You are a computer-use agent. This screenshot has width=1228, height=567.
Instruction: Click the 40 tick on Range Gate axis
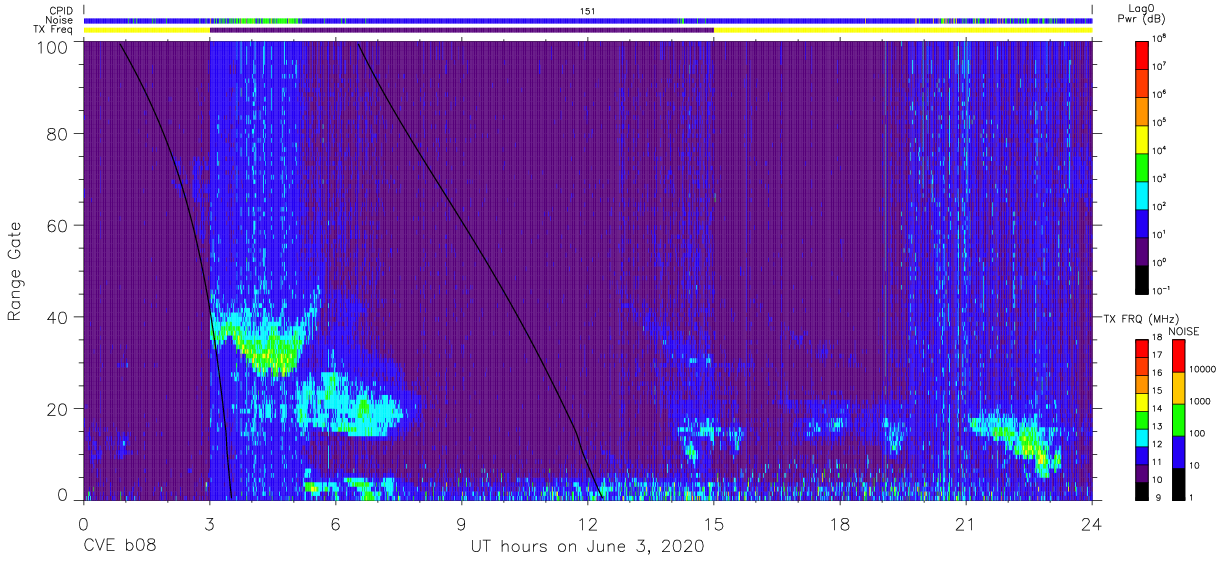tap(57, 317)
